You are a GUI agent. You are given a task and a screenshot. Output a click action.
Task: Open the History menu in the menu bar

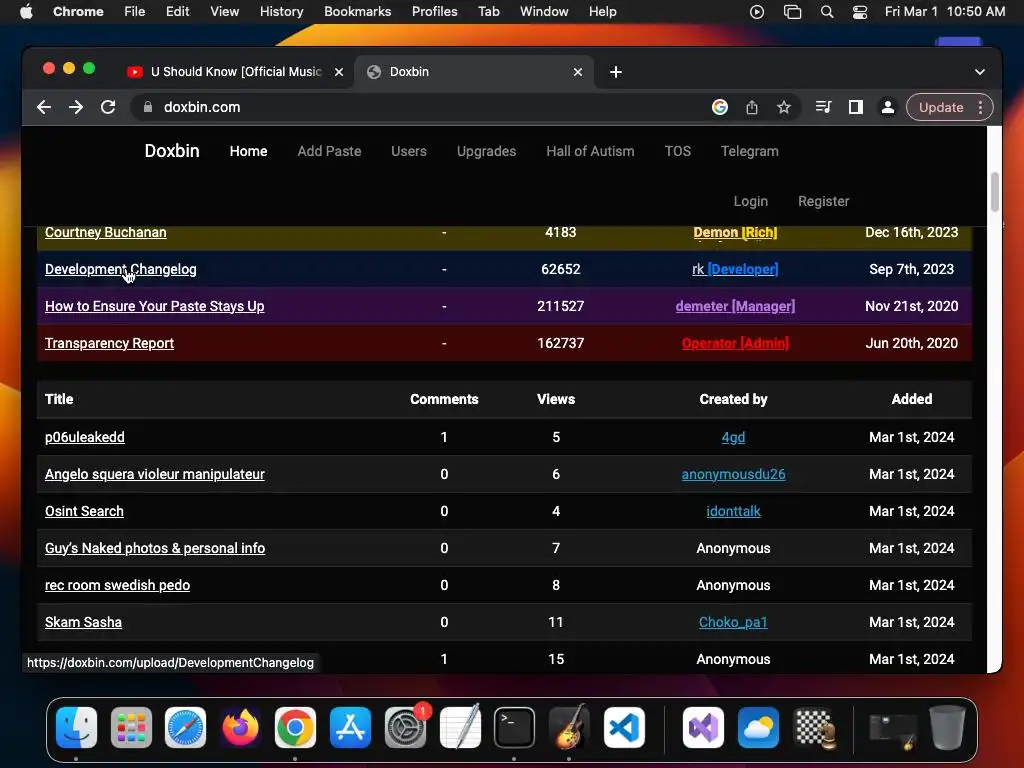[x=281, y=11]
